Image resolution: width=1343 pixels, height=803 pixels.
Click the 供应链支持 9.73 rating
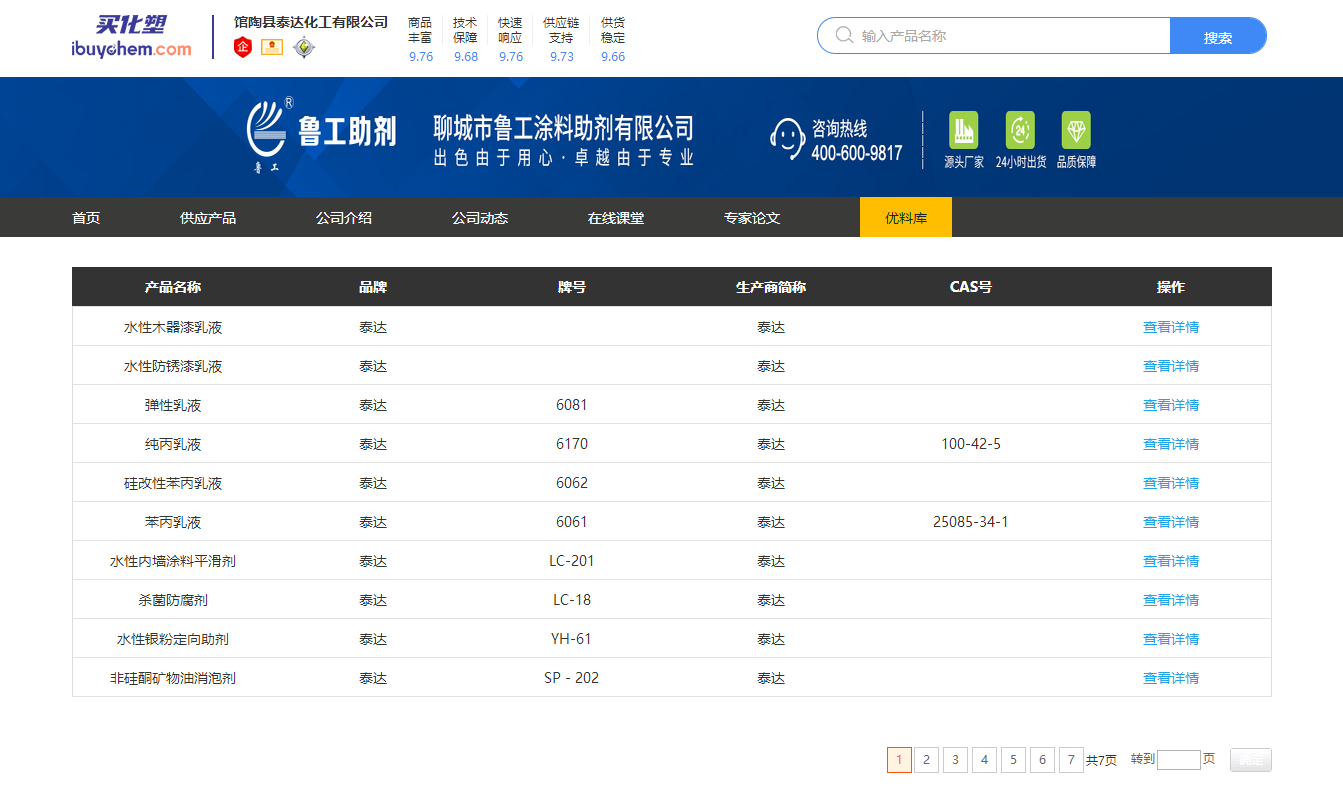561,39
